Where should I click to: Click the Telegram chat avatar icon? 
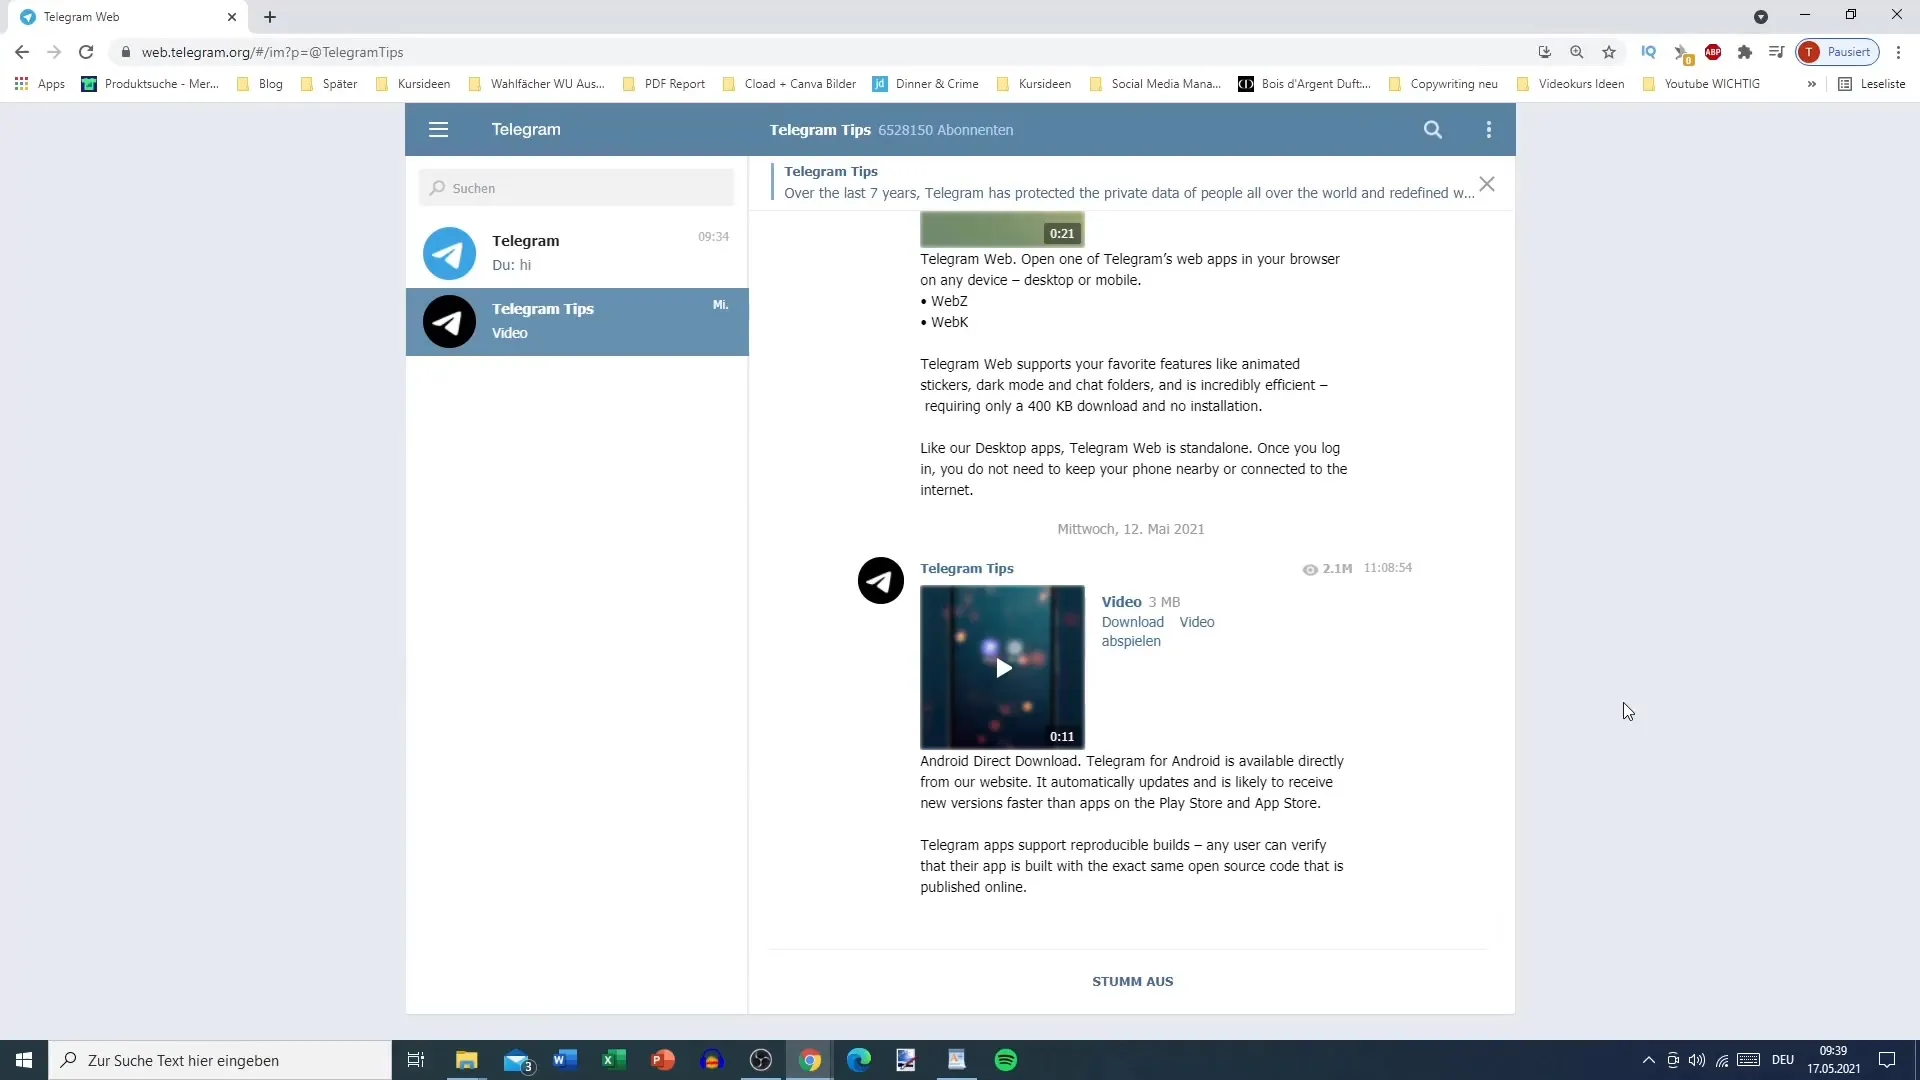[449, 253]
